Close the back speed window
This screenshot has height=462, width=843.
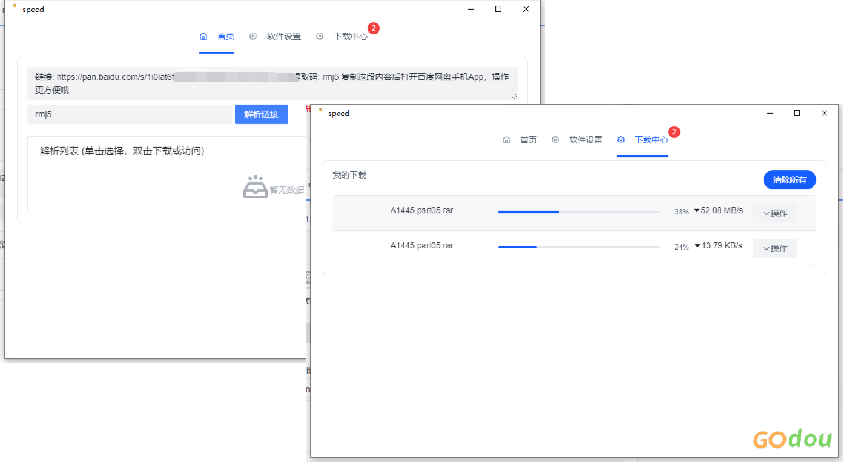tap(526, 9)
